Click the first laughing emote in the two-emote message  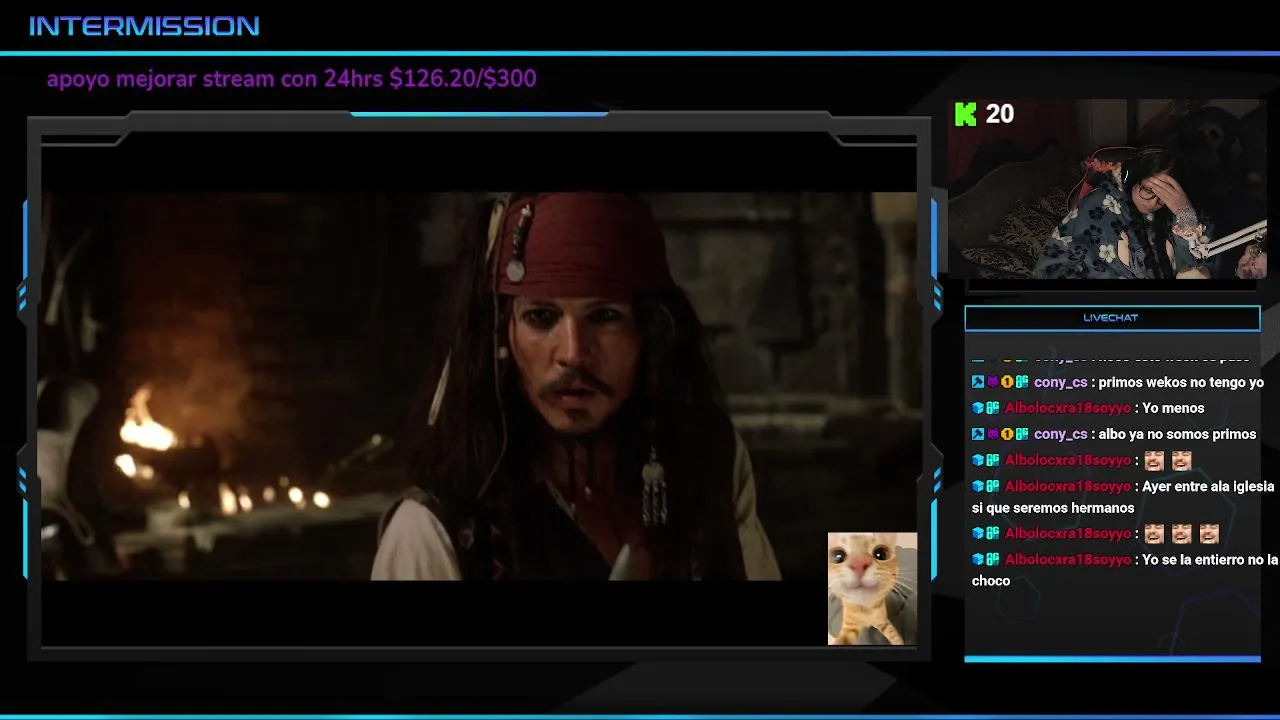[1154, 460]
